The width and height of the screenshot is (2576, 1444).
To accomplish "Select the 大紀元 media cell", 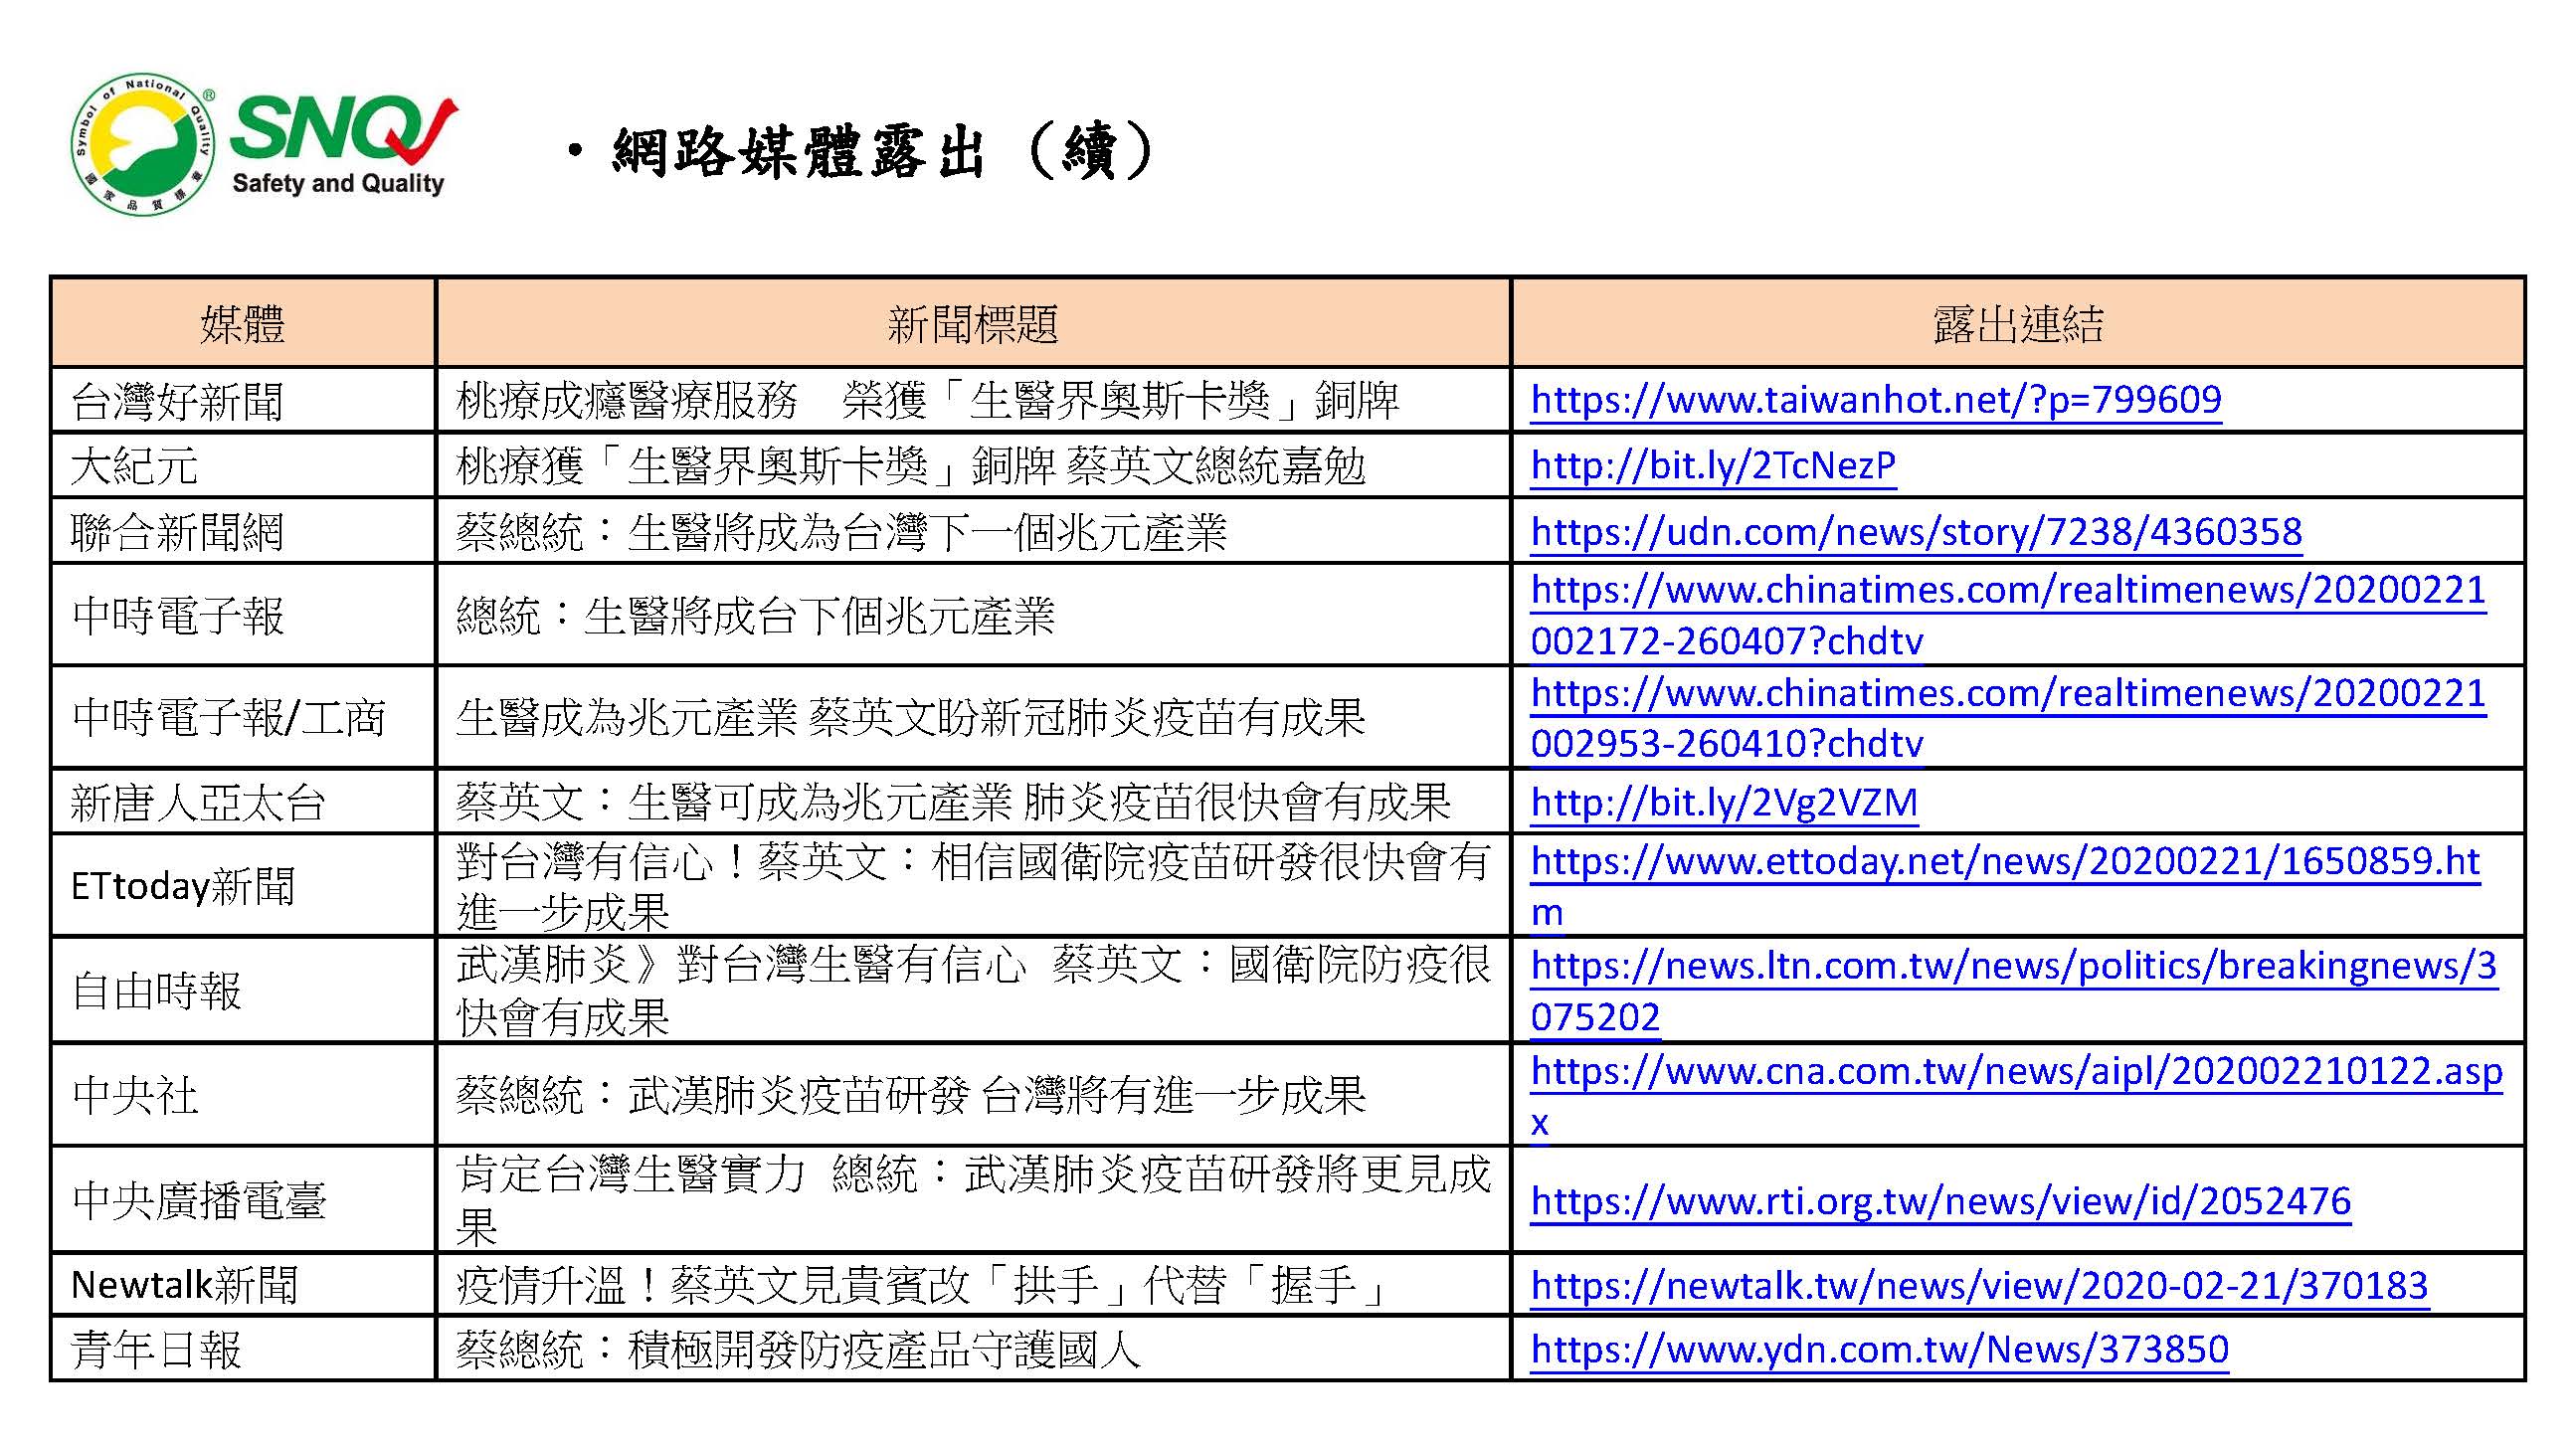I will pos(243,465).
